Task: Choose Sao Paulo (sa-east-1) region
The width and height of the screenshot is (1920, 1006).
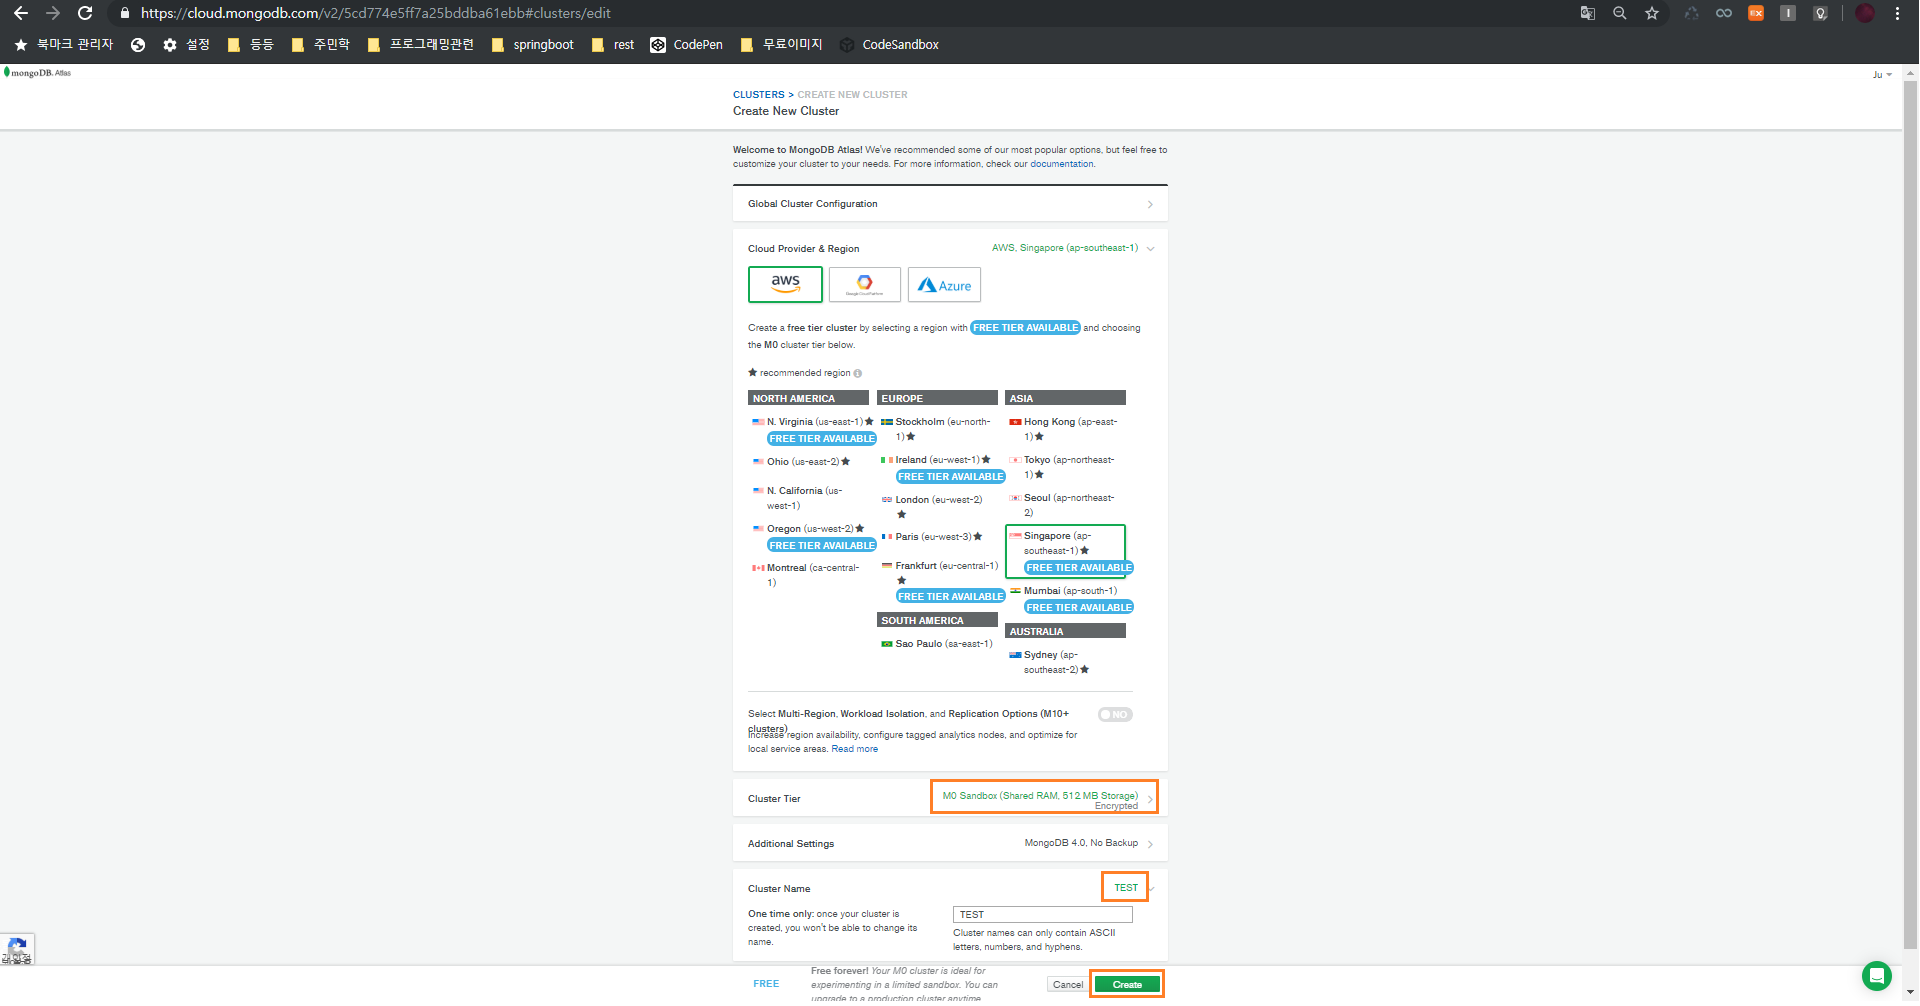Action: [937, 644]
